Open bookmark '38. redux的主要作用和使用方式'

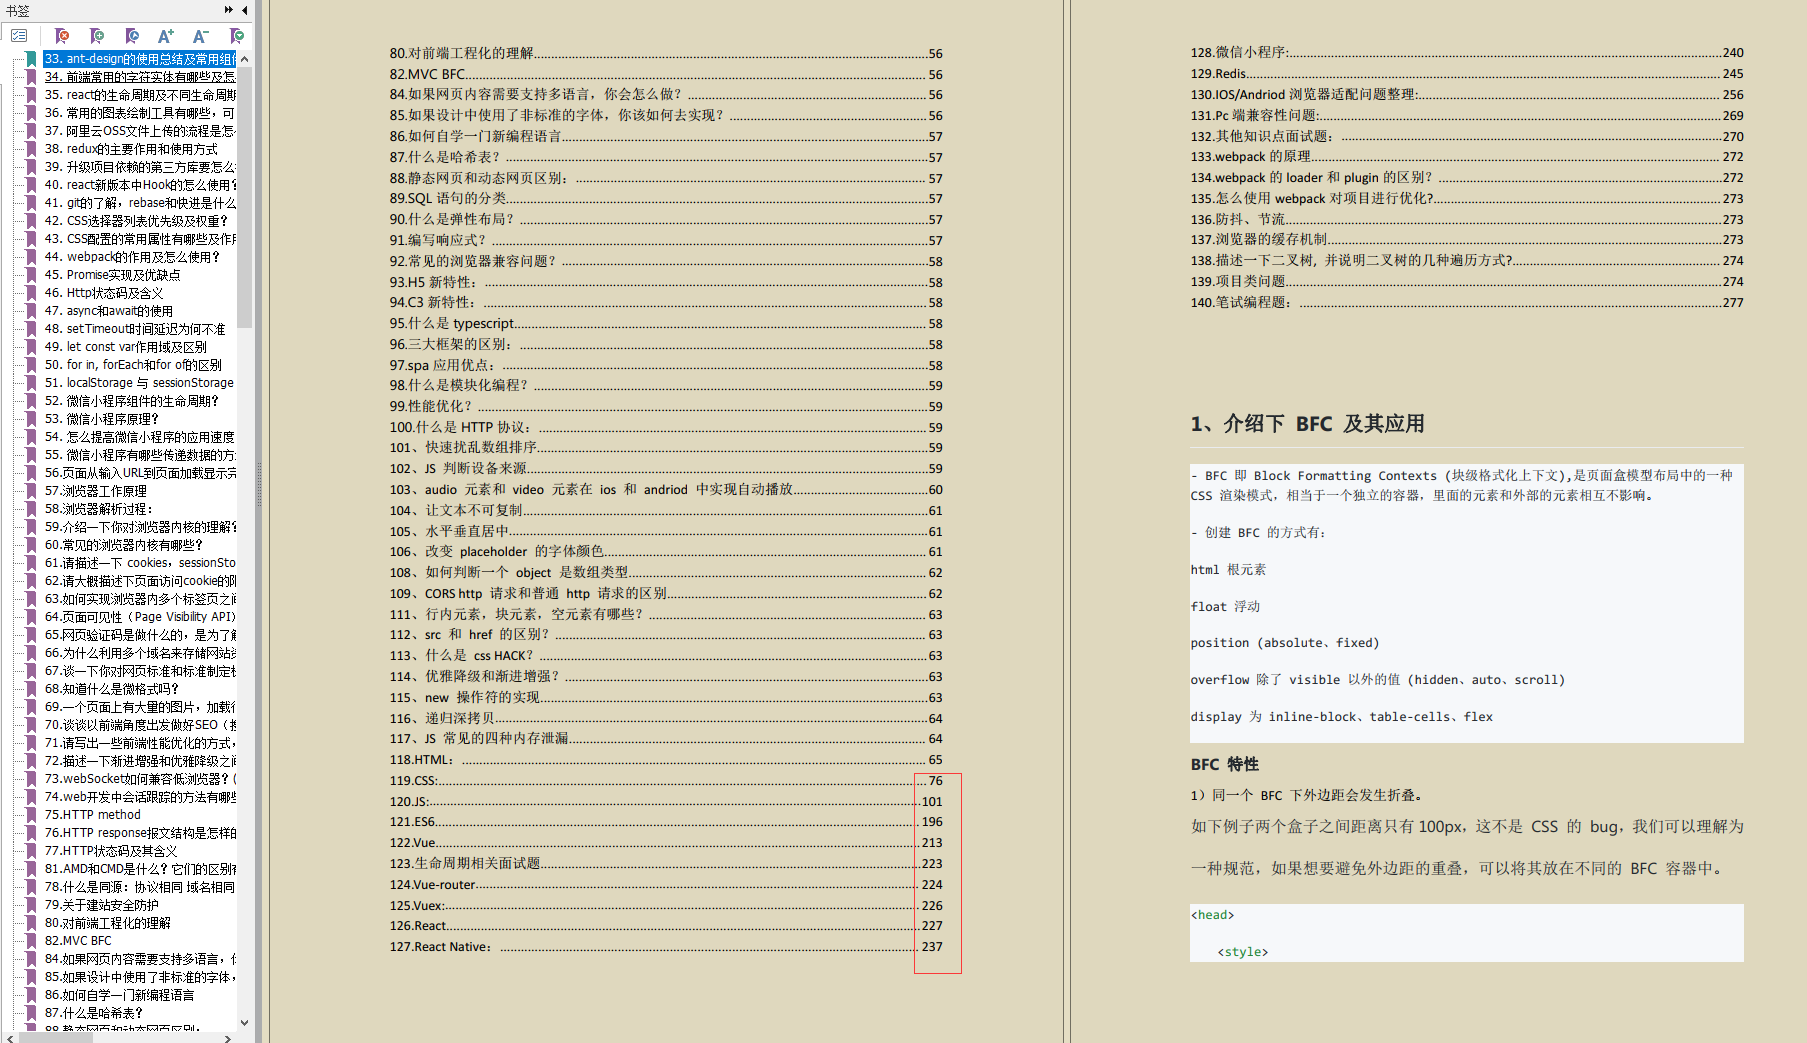click(x=131, y=149)
